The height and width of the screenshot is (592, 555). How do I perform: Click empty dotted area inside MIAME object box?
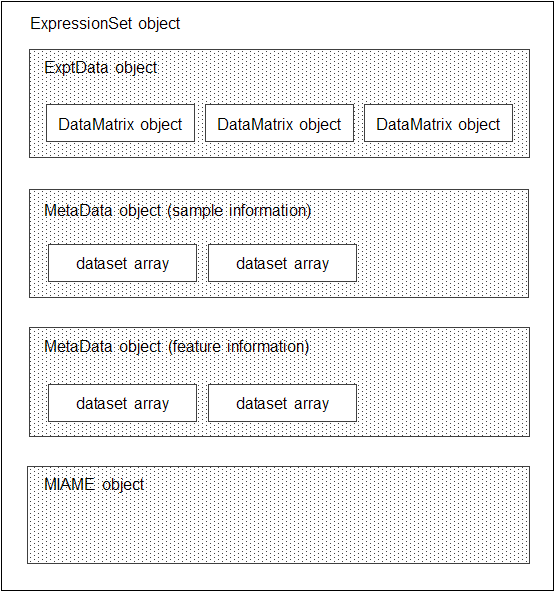pyautogui.click(x=279, y=529)
